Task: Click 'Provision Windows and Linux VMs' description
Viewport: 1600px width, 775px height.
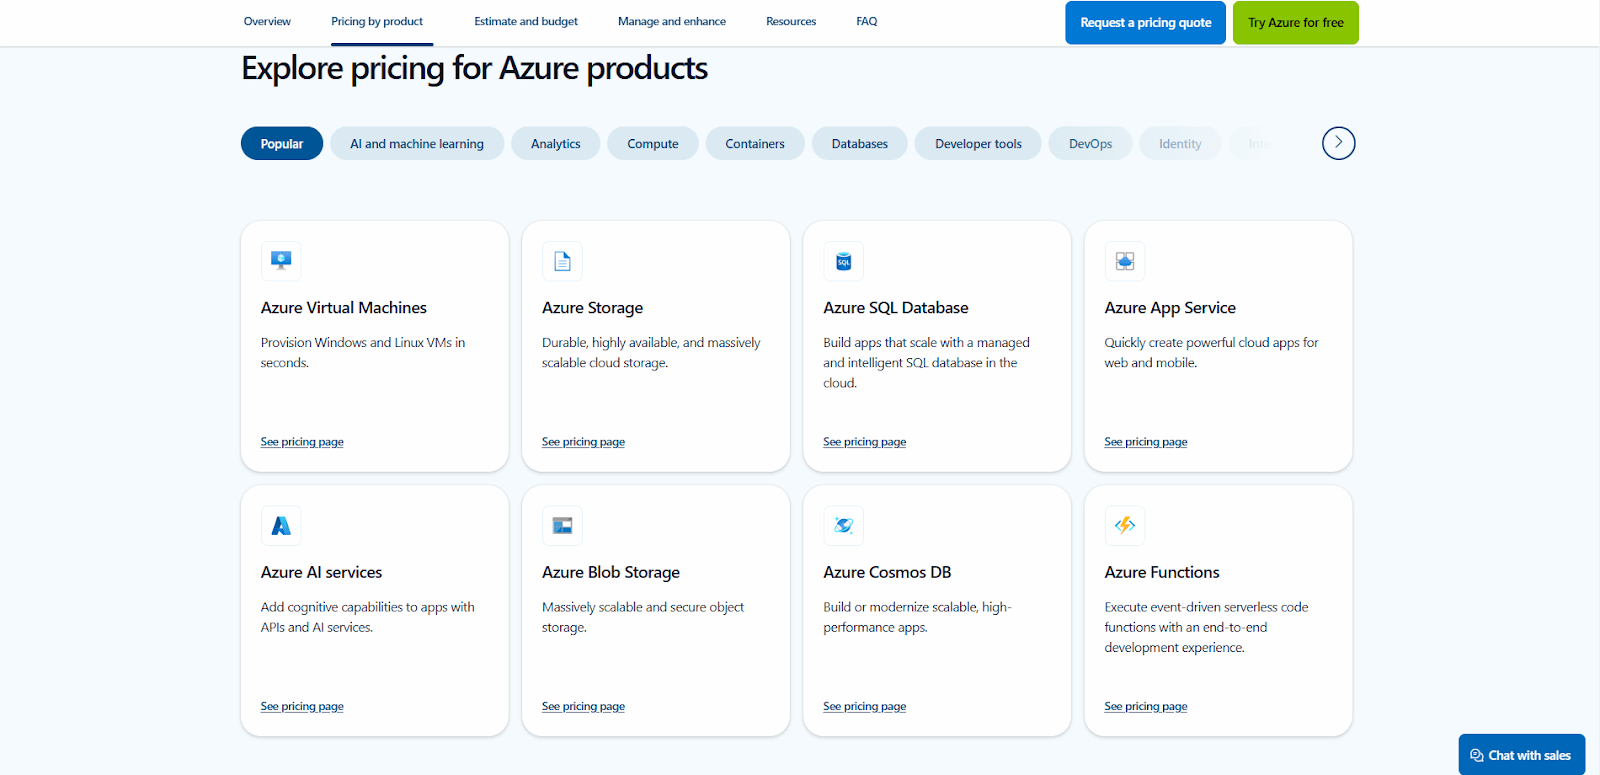Action: (363, 352)
